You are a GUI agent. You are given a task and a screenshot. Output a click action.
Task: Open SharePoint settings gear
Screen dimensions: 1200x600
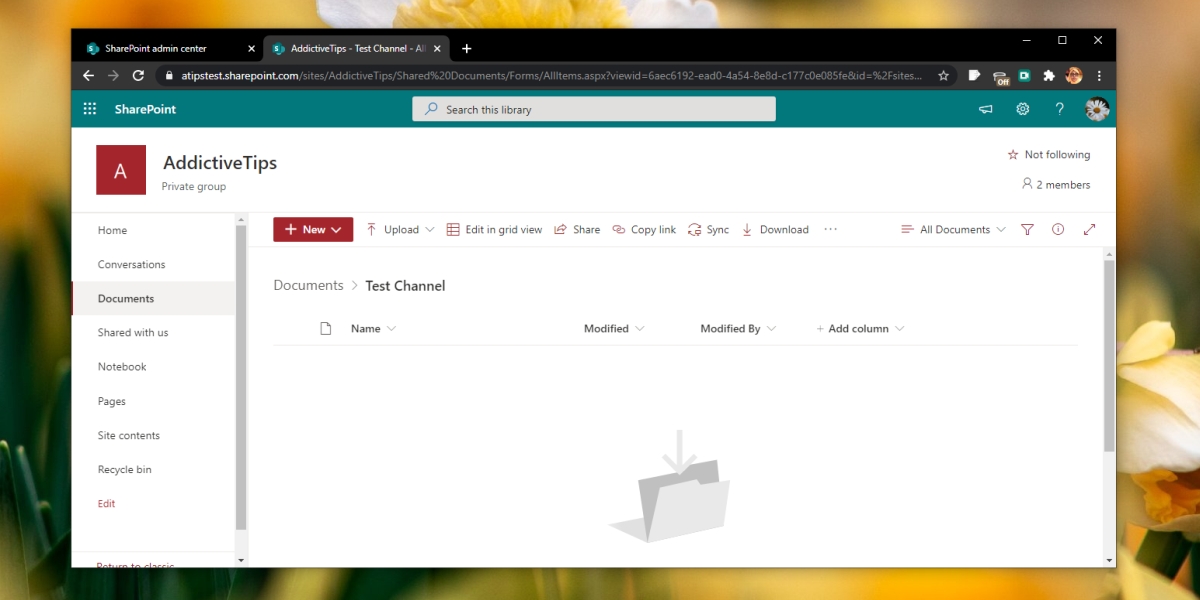click(x=1023, y=109)
